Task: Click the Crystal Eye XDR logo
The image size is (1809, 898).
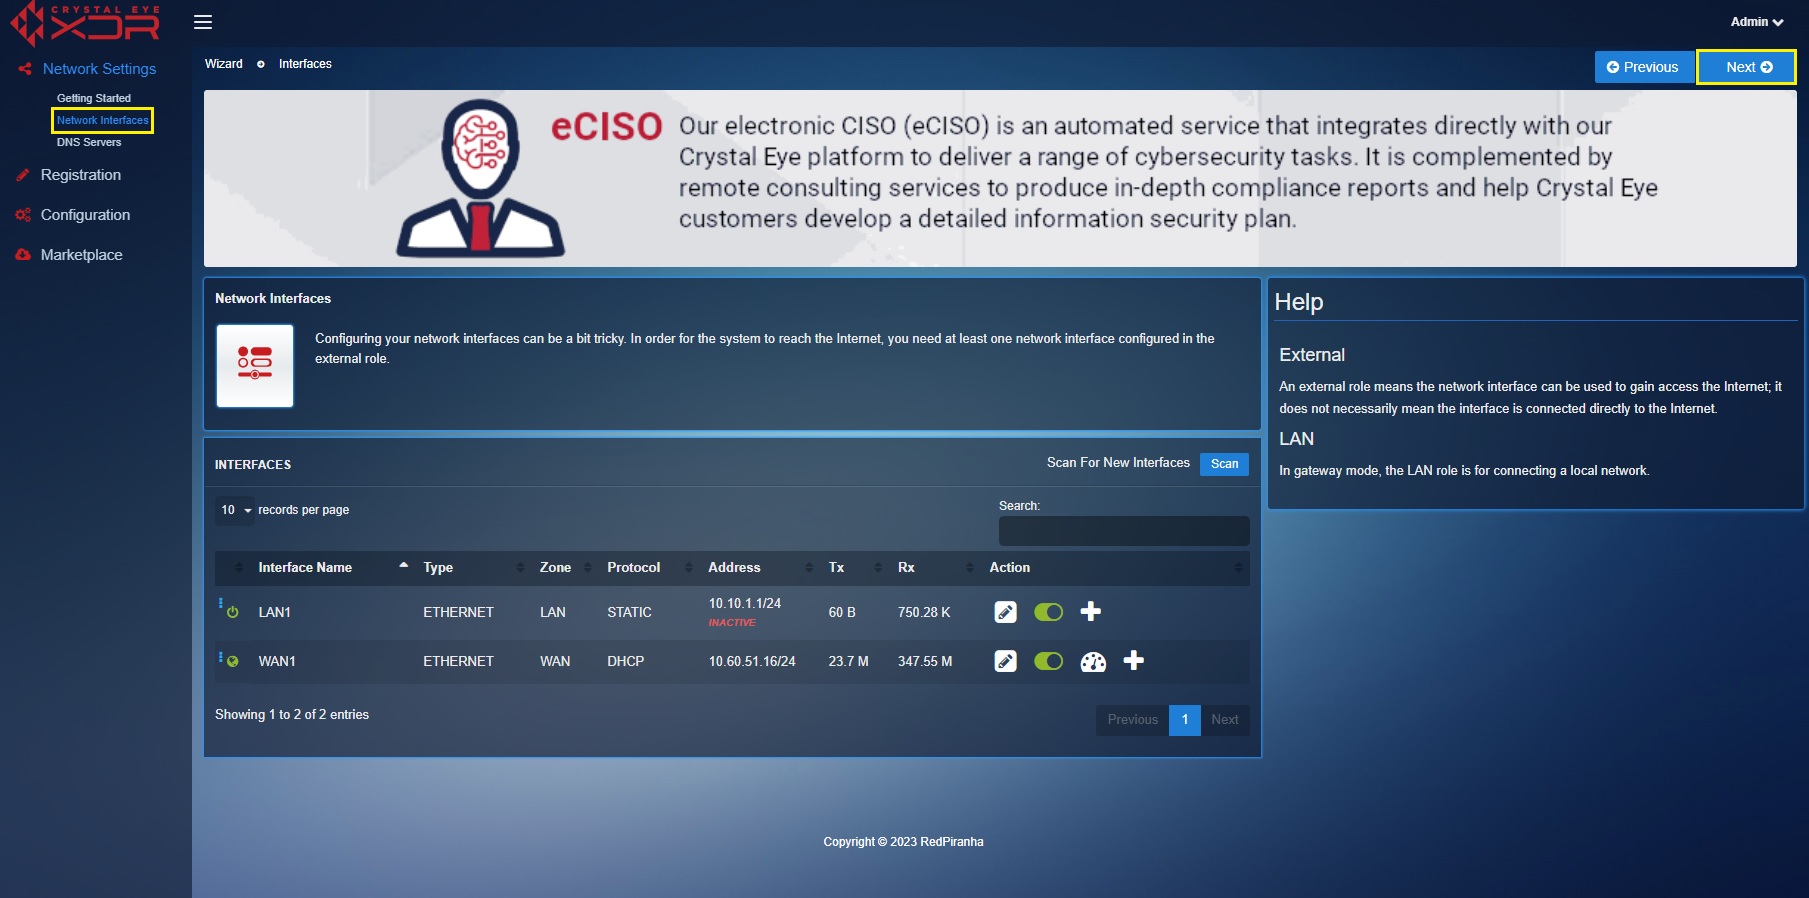Action: coord(84,24)
